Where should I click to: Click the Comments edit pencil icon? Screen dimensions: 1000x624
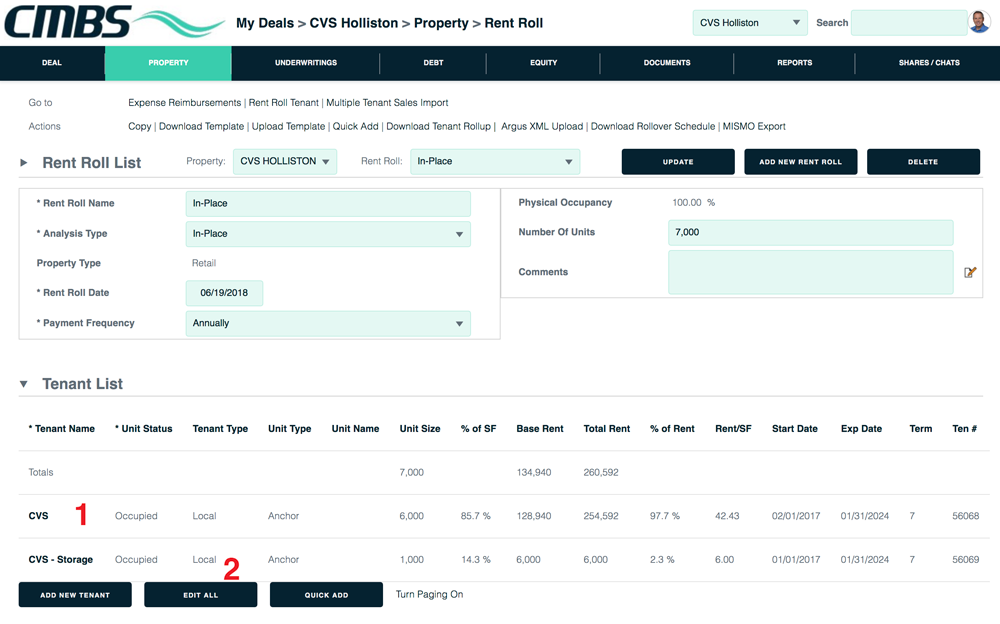(970, 272)
